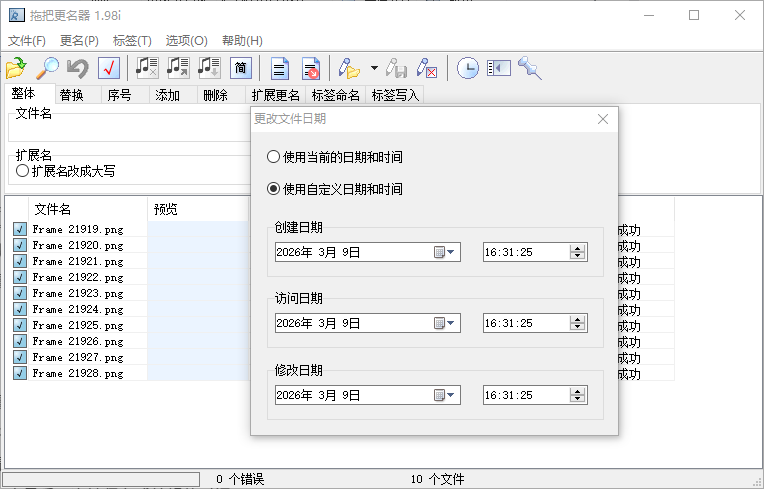Select file name Frame 21925.png

click(x=78, y=325)
